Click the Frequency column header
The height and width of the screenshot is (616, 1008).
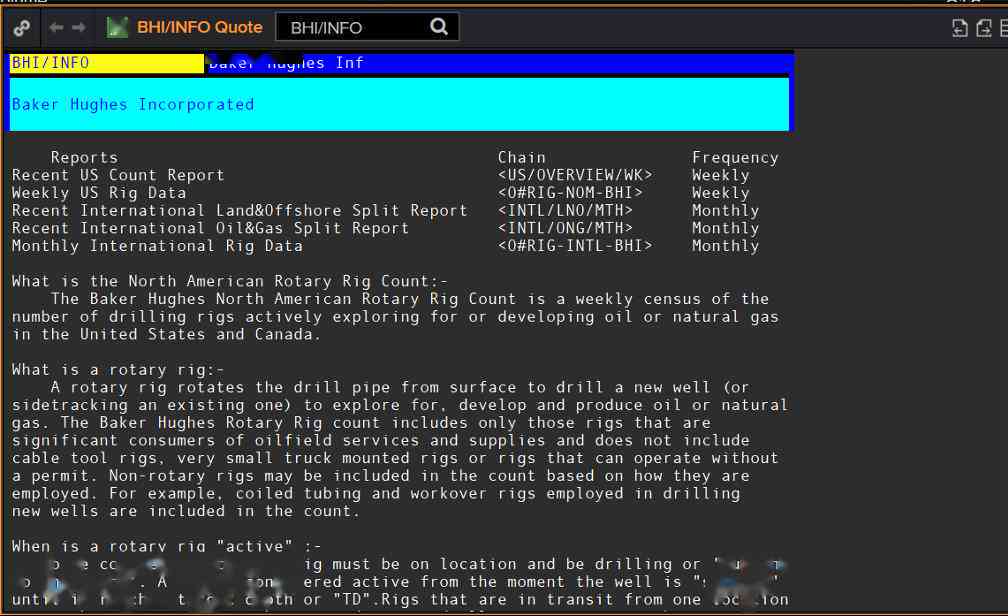tap(735, 158)
